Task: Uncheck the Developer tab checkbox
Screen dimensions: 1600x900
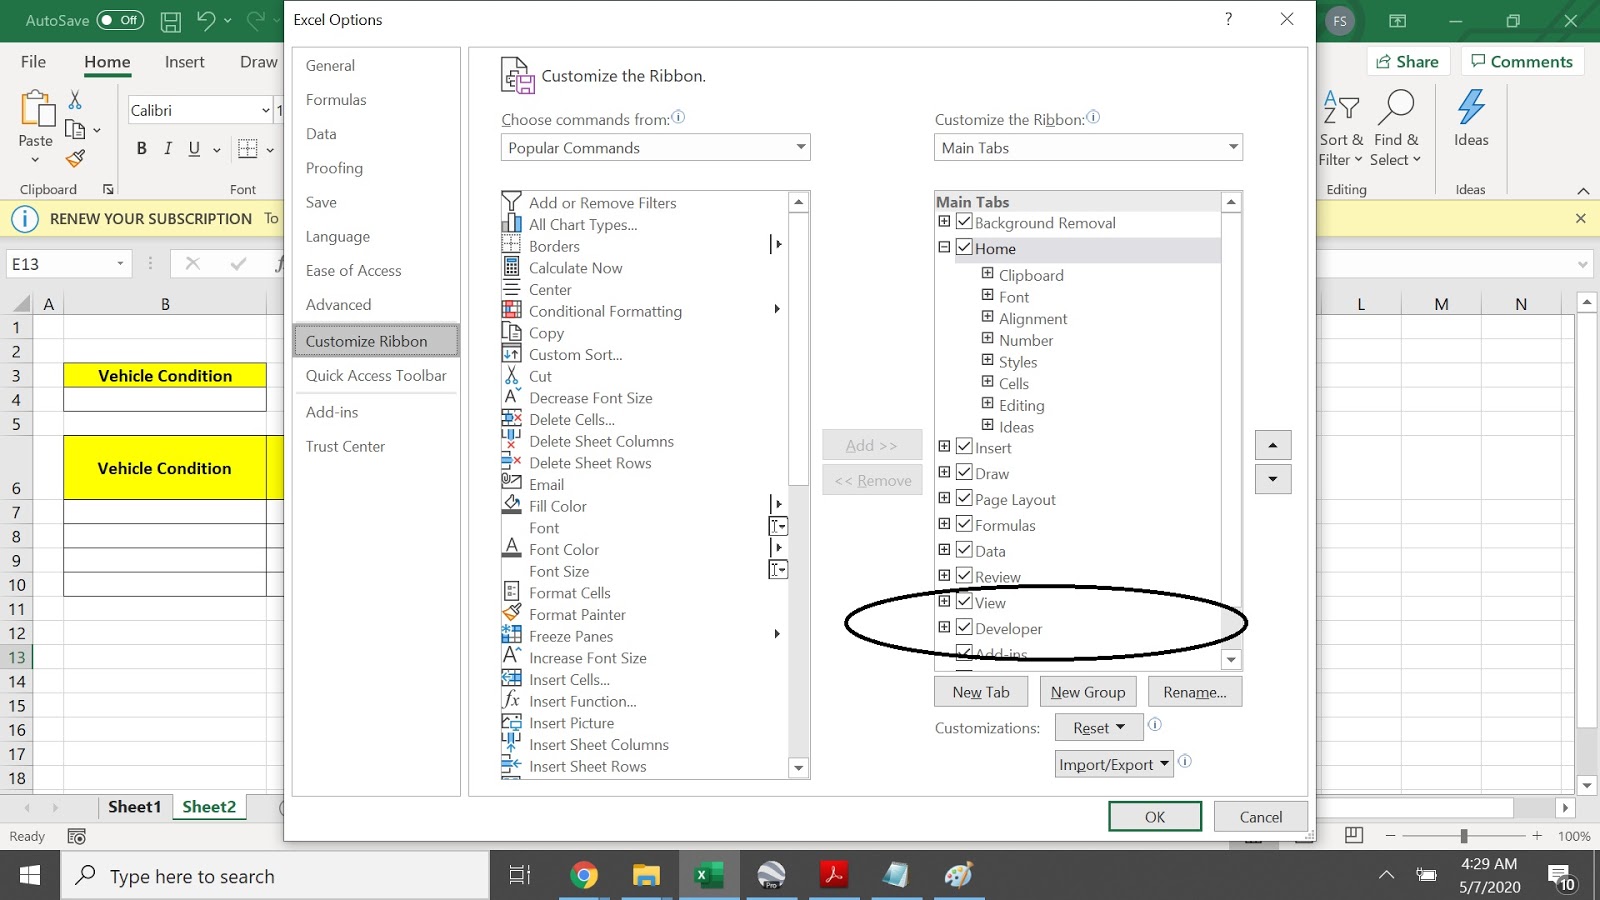Action: [x=964, y=627]
